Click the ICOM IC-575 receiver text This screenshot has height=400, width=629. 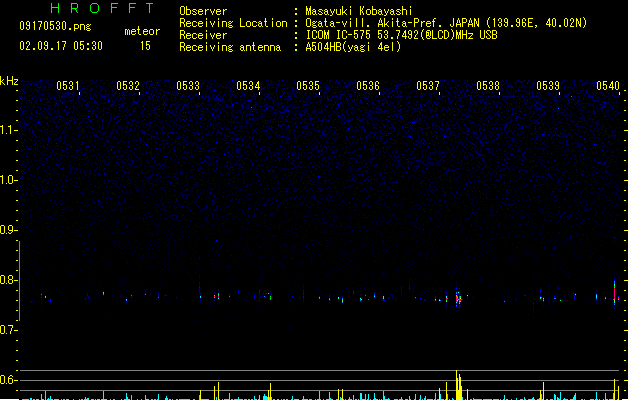click(402, 35)
